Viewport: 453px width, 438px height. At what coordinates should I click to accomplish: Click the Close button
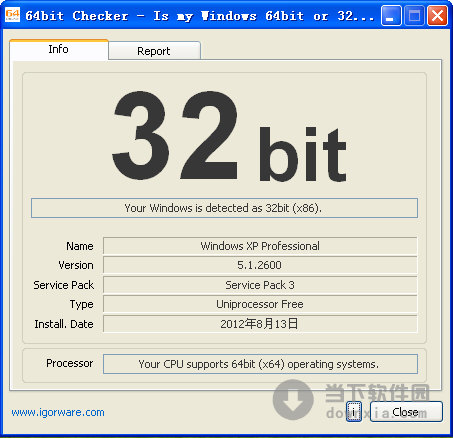point(406,412)
